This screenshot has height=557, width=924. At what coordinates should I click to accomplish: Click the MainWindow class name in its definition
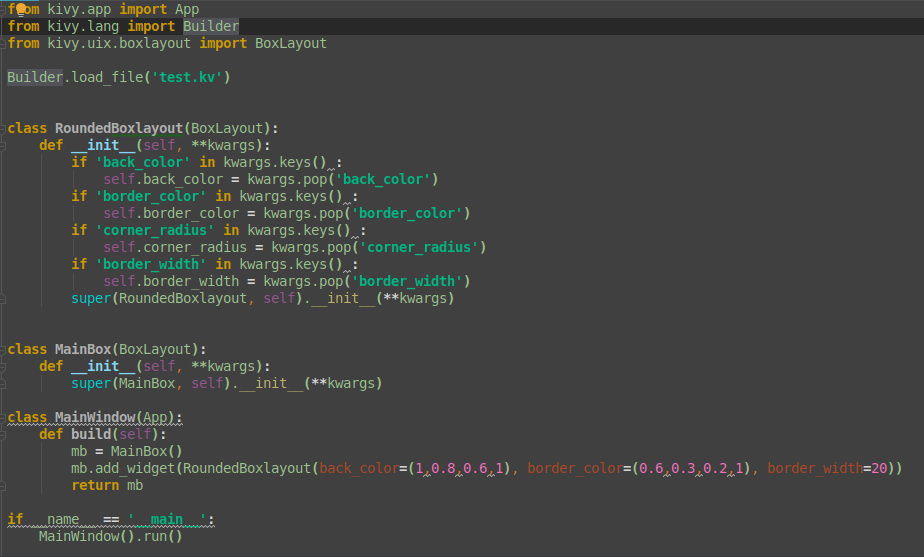[x=95, y=417]
